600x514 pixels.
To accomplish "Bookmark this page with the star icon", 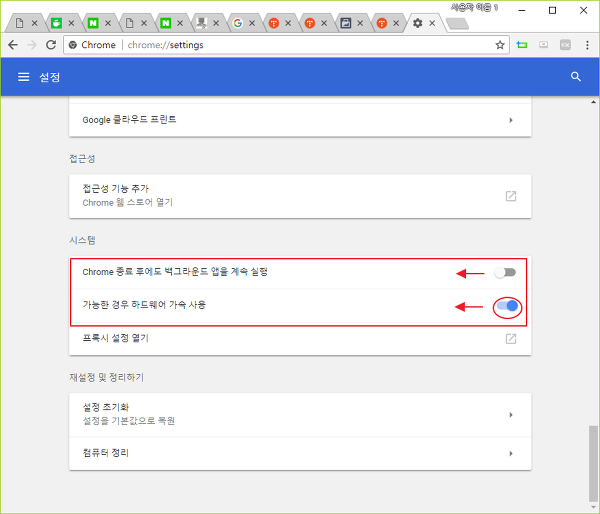I will (x=500, y=45).
